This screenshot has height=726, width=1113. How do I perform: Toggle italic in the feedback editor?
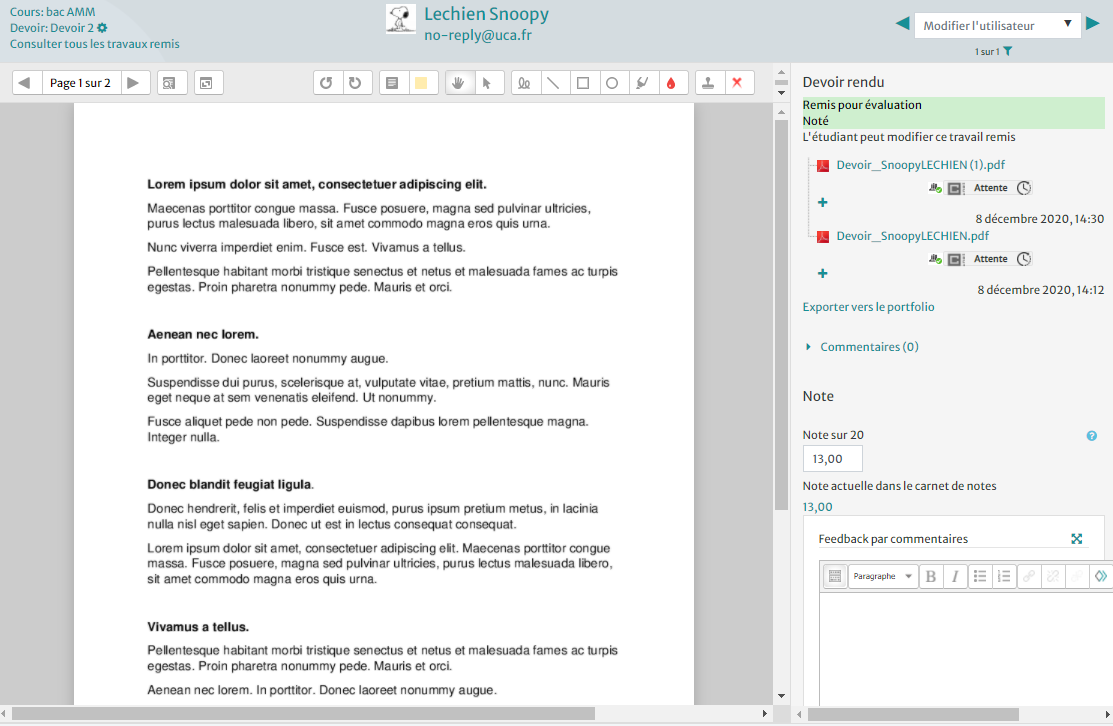pos(955,576)
